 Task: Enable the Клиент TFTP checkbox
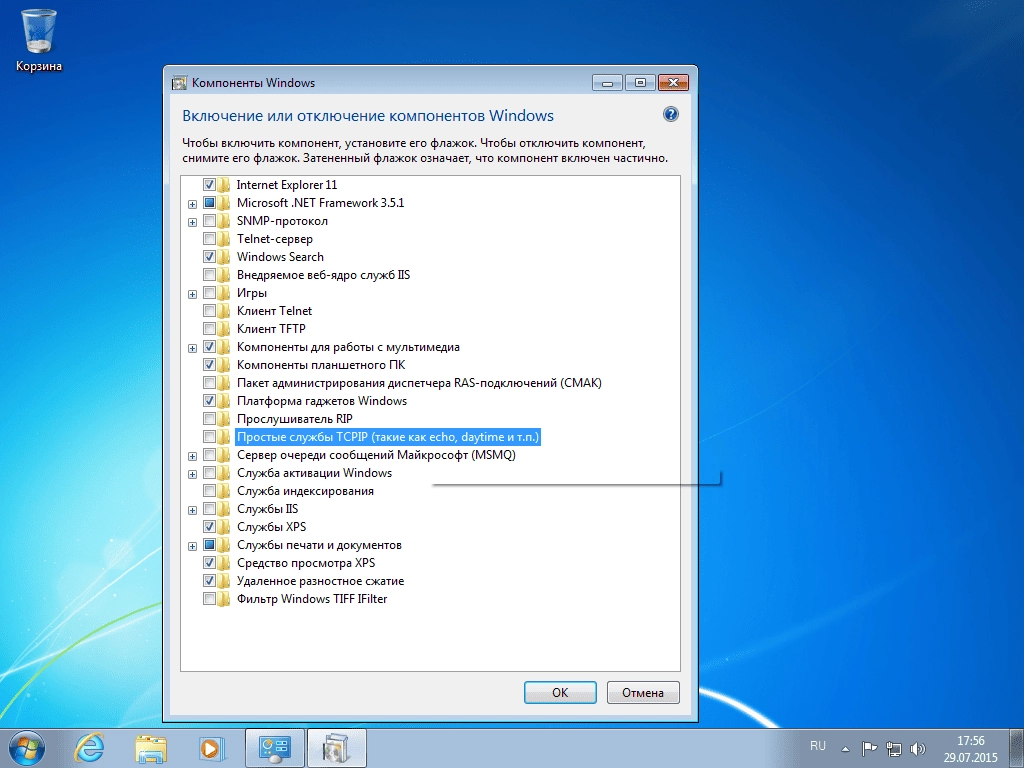pos(209,328)
